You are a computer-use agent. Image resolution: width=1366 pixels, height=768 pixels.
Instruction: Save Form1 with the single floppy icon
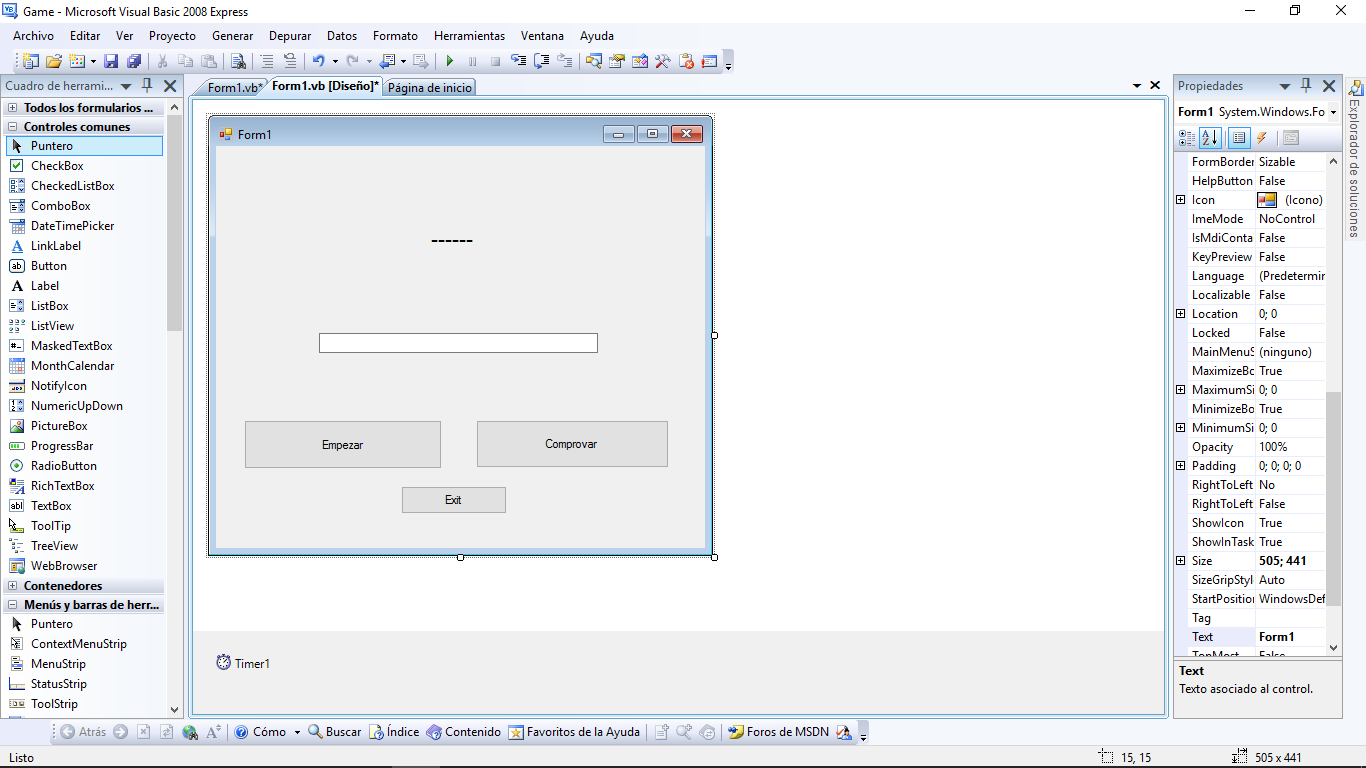111,61
